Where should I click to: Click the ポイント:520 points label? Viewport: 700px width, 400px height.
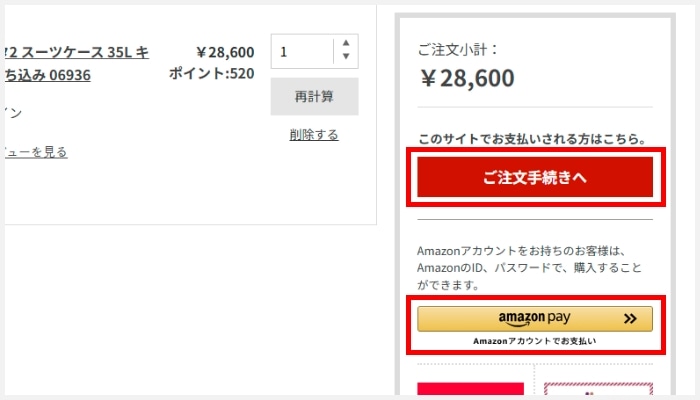click(x=211, y=73)
